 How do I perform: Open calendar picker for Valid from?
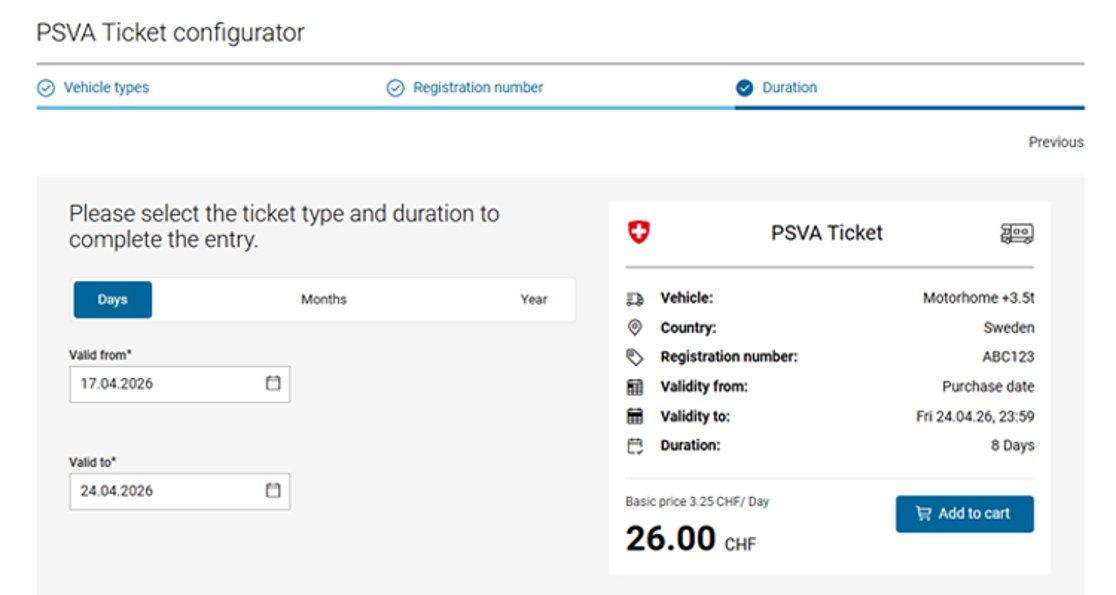[x=273, y=383]
